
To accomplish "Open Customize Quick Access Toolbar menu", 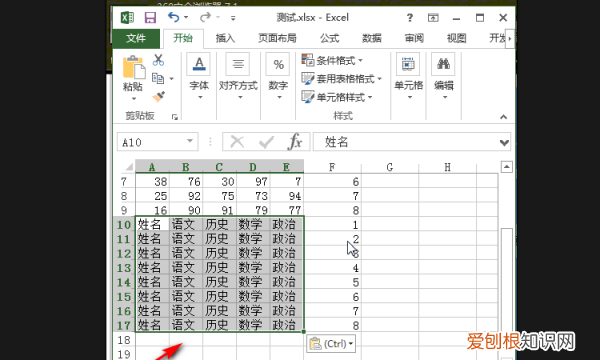I will click(233, 18).
